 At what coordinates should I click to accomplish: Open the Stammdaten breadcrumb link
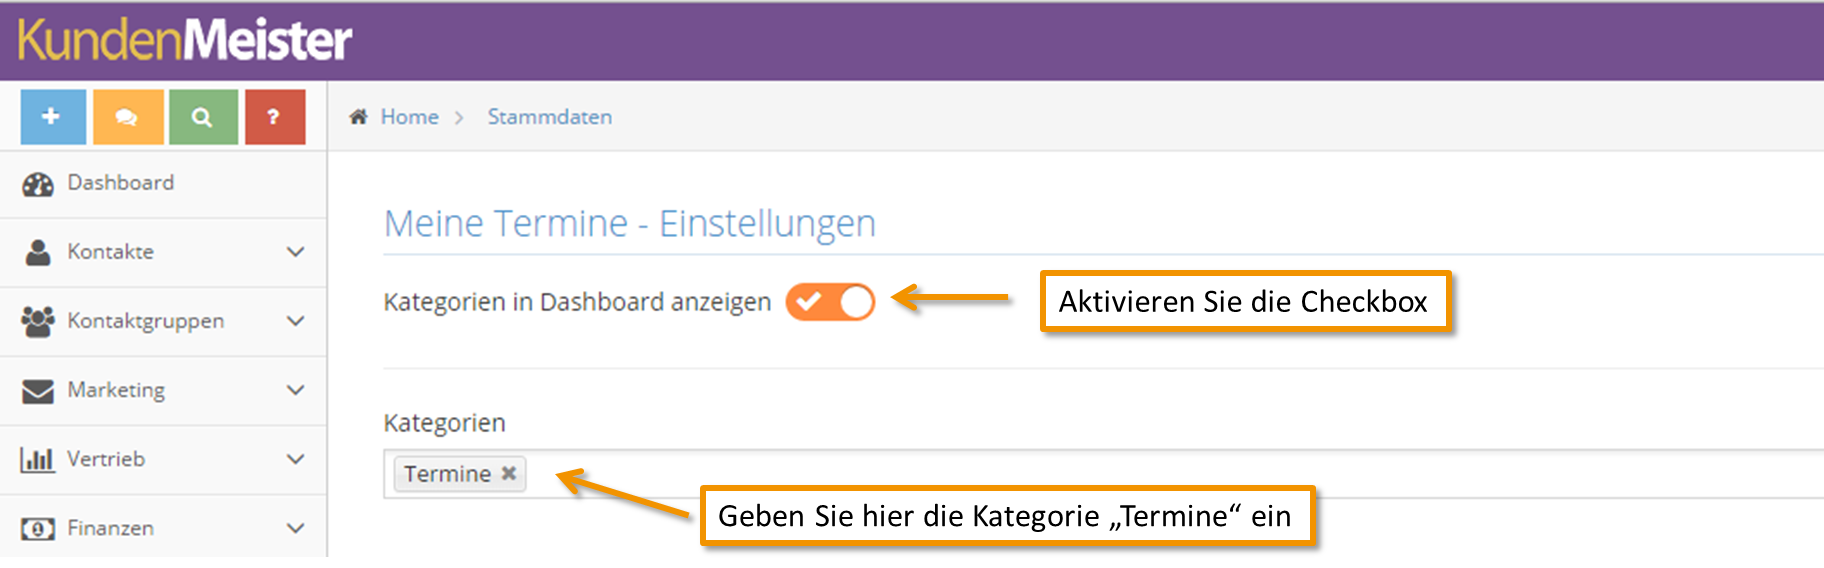click(x=550, y=117)
